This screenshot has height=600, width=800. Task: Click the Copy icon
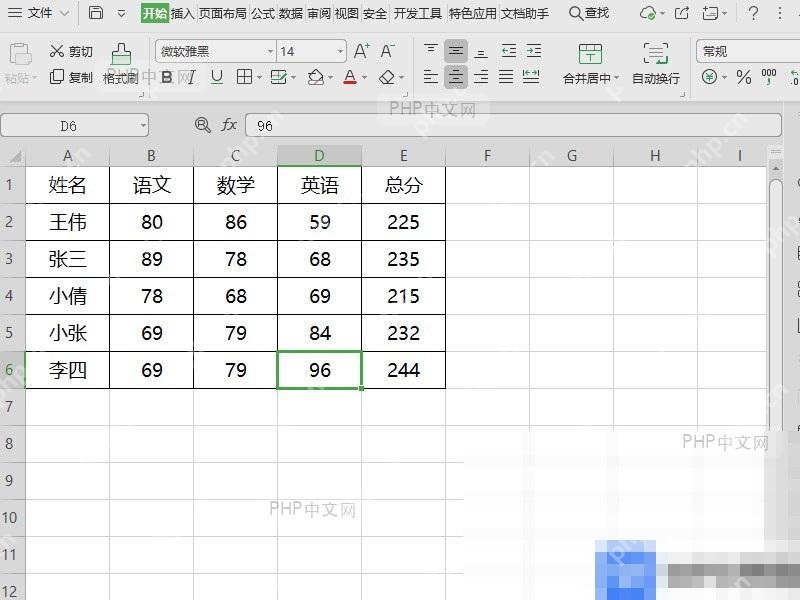coord(57,77)
